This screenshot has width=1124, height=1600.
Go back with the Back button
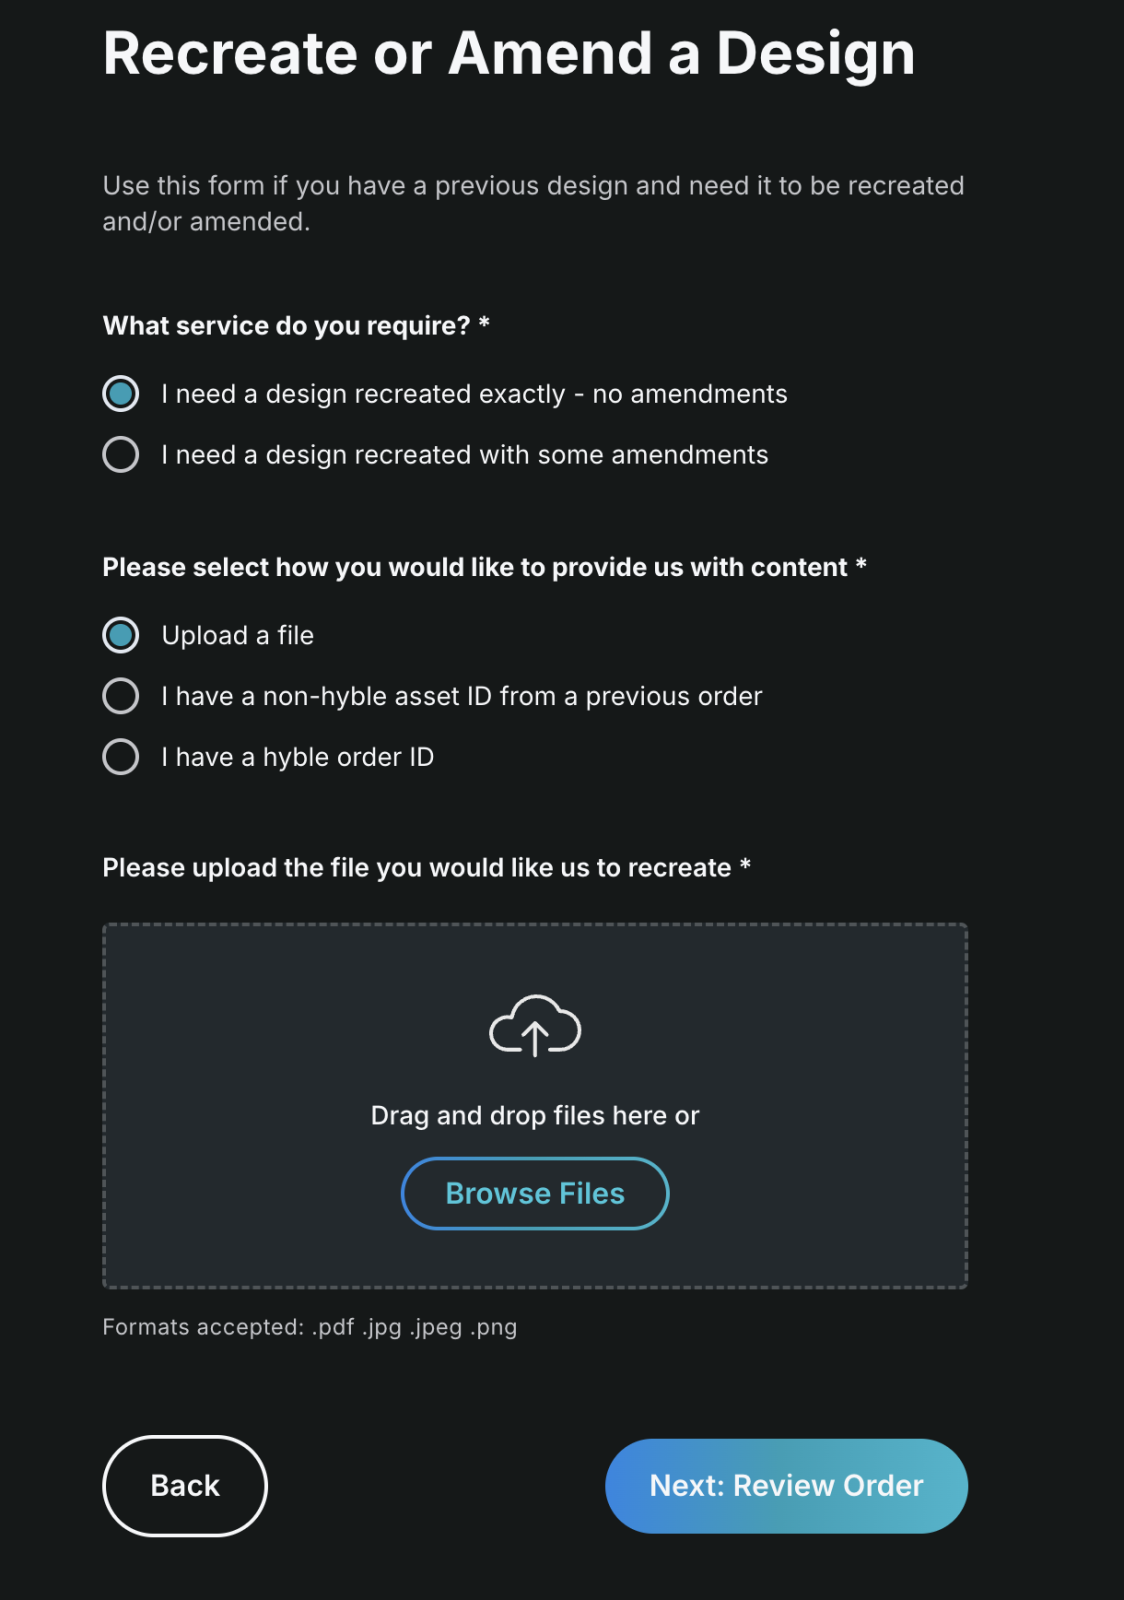[185, 1485]
